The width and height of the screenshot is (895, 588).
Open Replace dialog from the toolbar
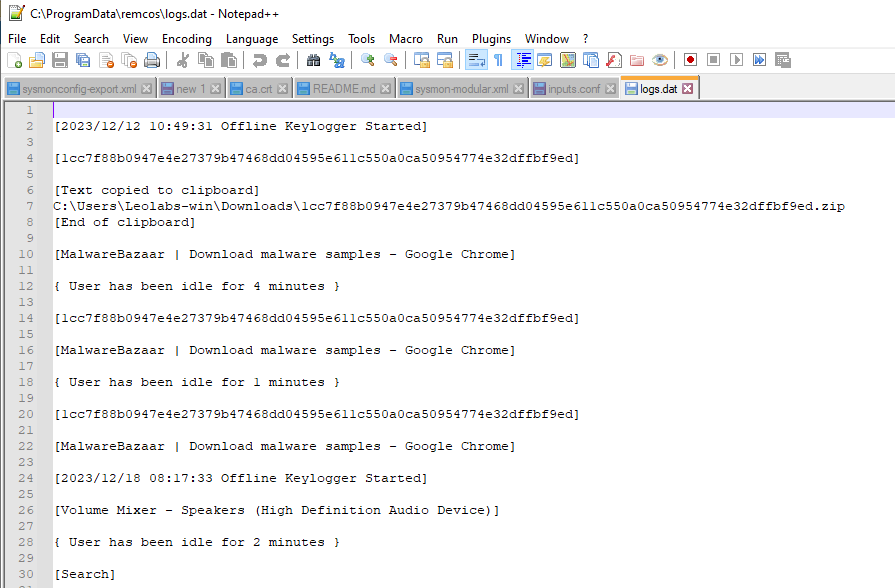(337, 60)
